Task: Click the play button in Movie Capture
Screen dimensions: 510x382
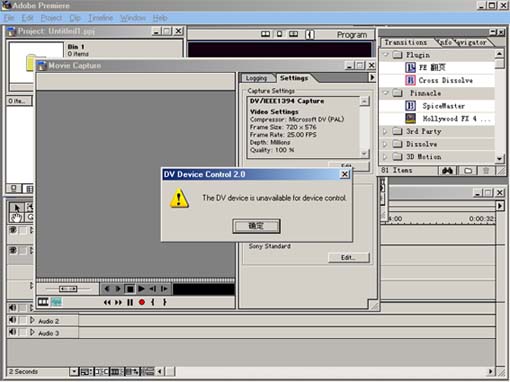Action: point(141,289)
